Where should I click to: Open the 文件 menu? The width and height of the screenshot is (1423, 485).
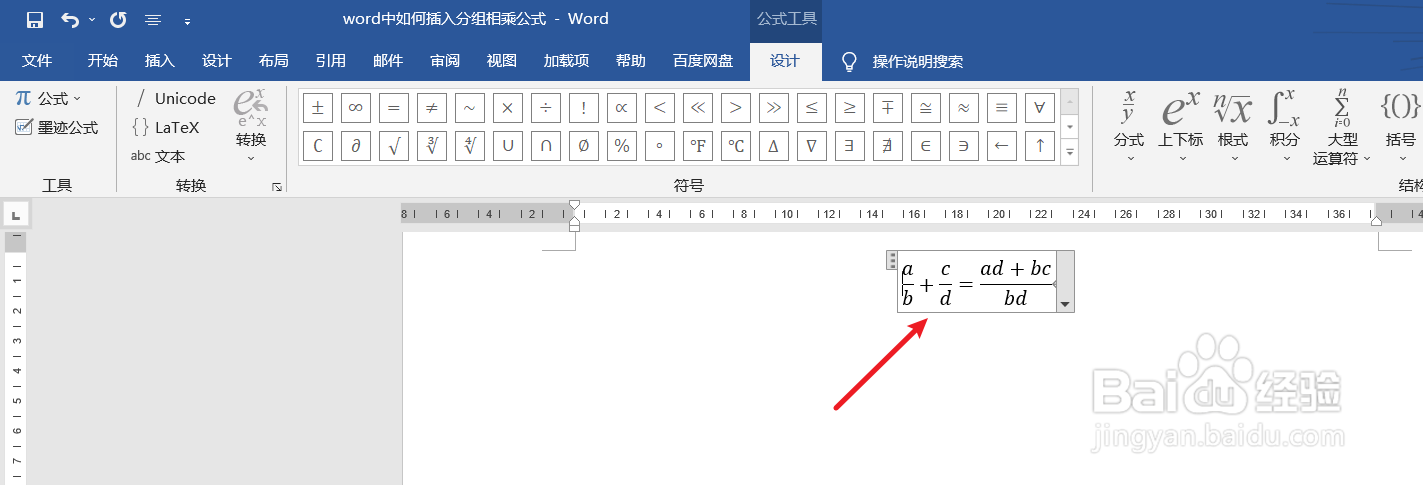(37, 61)
